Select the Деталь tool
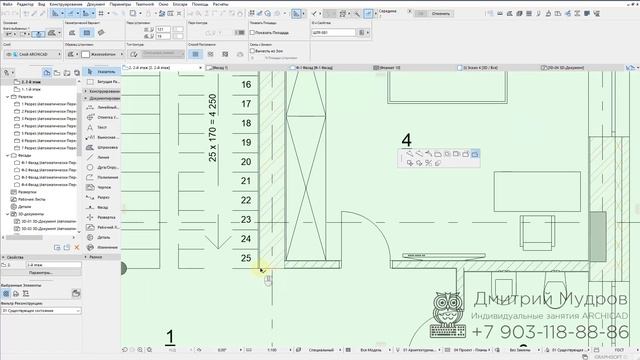This screenshot has height=360, width=640. pyautogui.click(x=102, y=237)
